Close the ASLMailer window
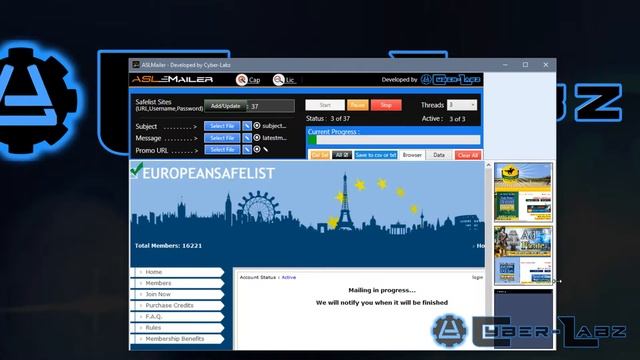Viewport: 640px width, 360px height. [546, 65]
